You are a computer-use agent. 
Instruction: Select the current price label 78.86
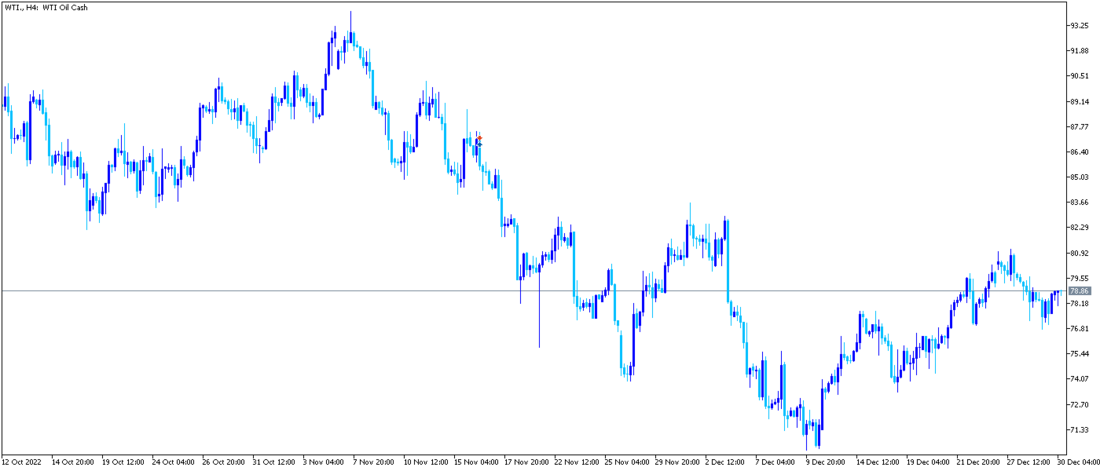1079,291
